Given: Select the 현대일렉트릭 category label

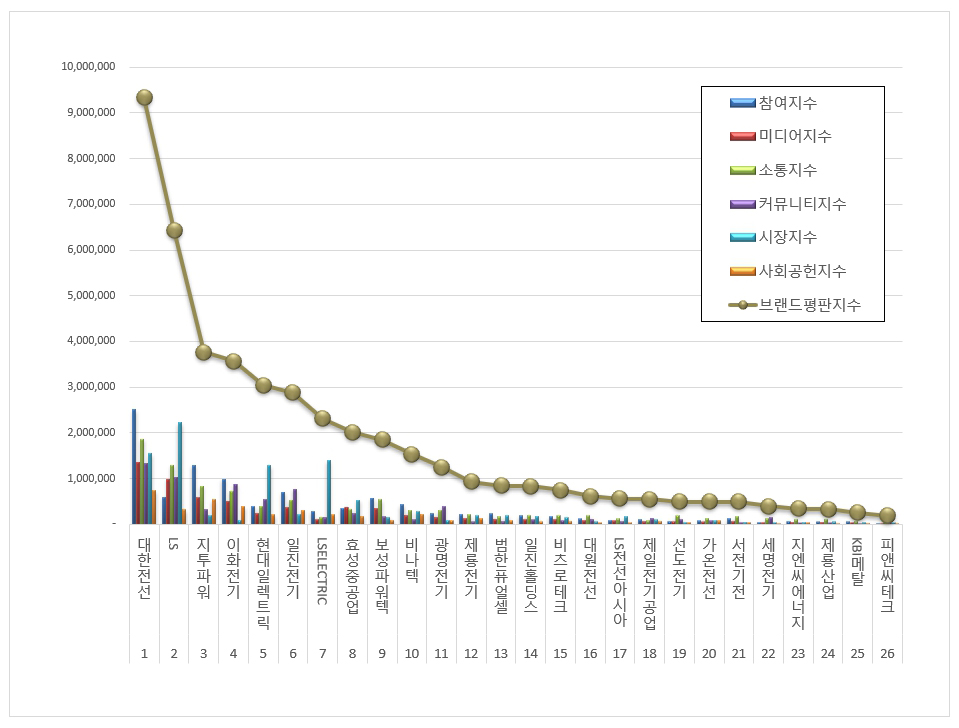Looking at the screenshot, I should tap(263, 582).
